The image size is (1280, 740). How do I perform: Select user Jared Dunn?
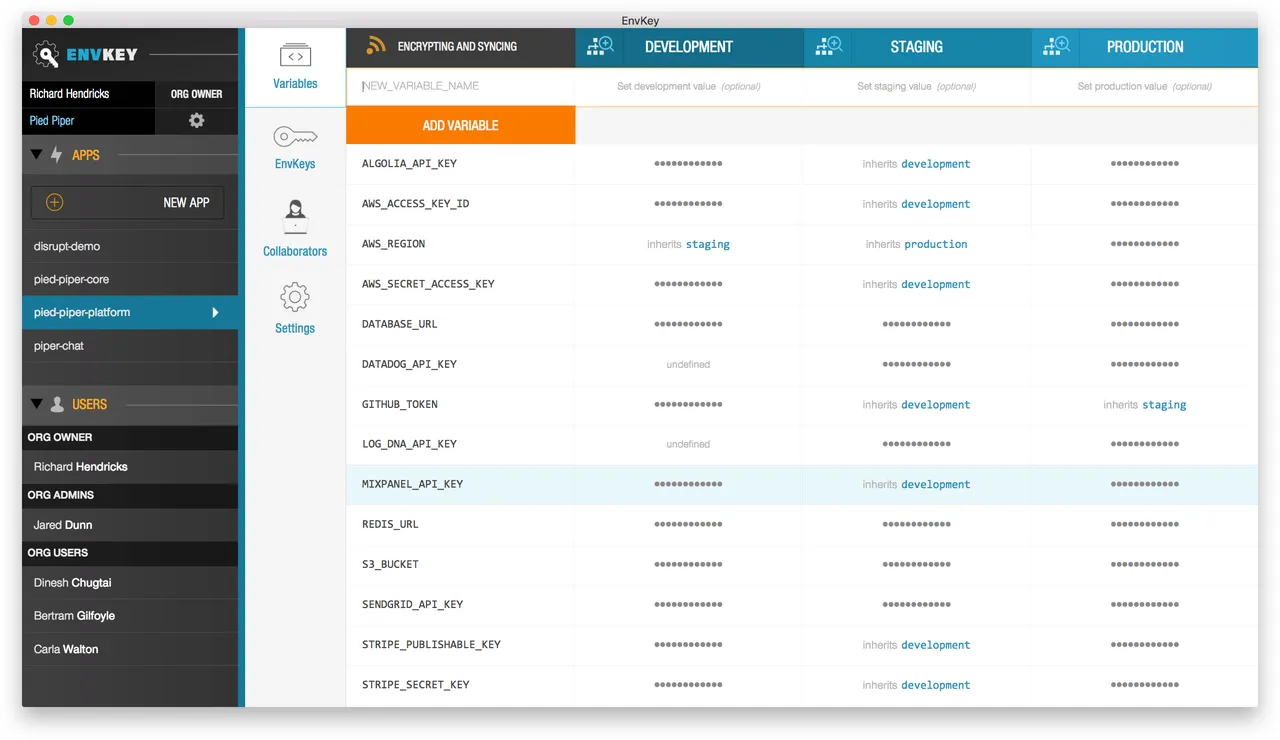(130, 525)
